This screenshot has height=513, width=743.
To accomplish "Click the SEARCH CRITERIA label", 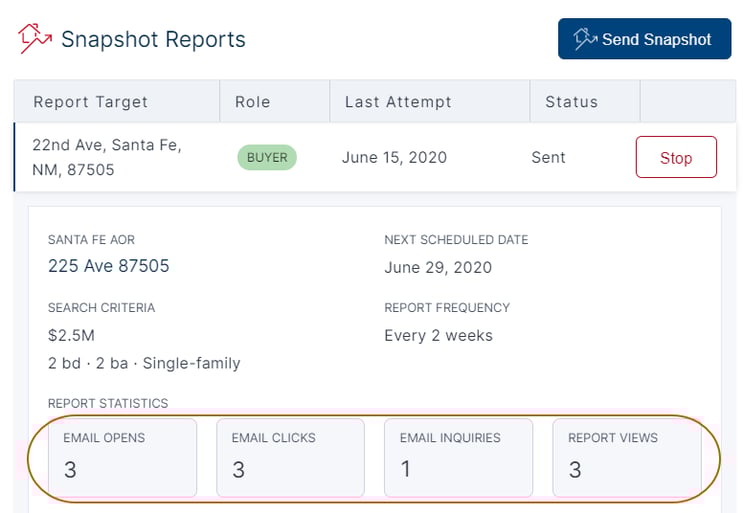I will click(x=101, y=308).
